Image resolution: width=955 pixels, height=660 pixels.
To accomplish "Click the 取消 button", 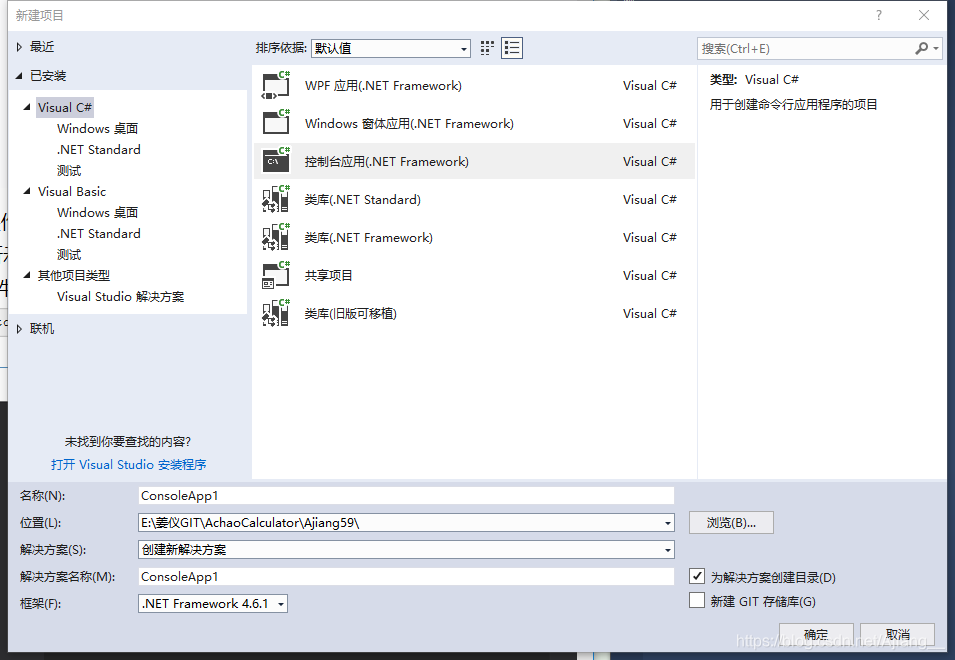I will click(898, 634).
